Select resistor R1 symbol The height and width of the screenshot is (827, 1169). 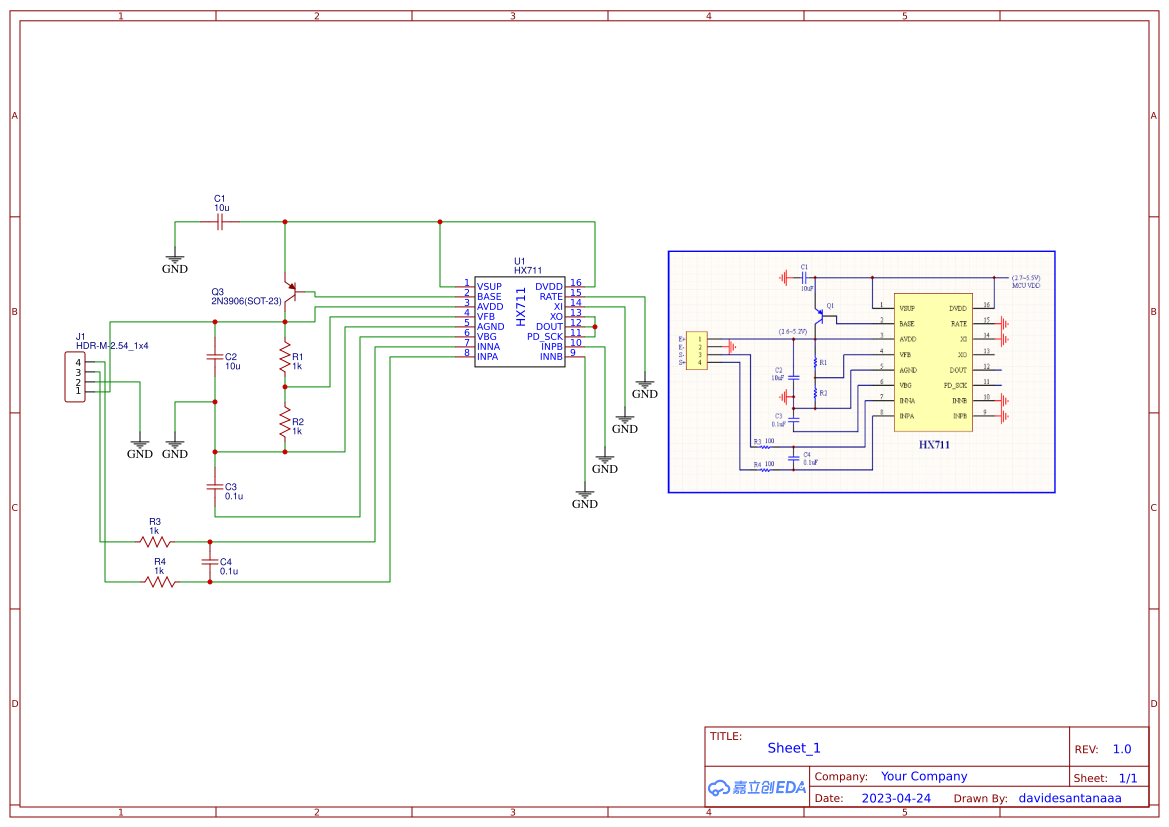[x=285, y=355]
